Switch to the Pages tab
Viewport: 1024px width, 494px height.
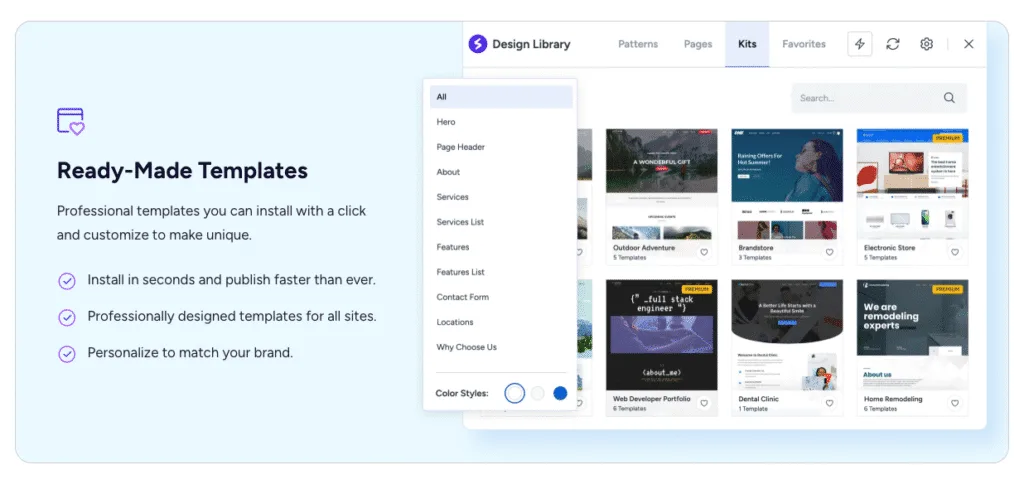point(697,44)
